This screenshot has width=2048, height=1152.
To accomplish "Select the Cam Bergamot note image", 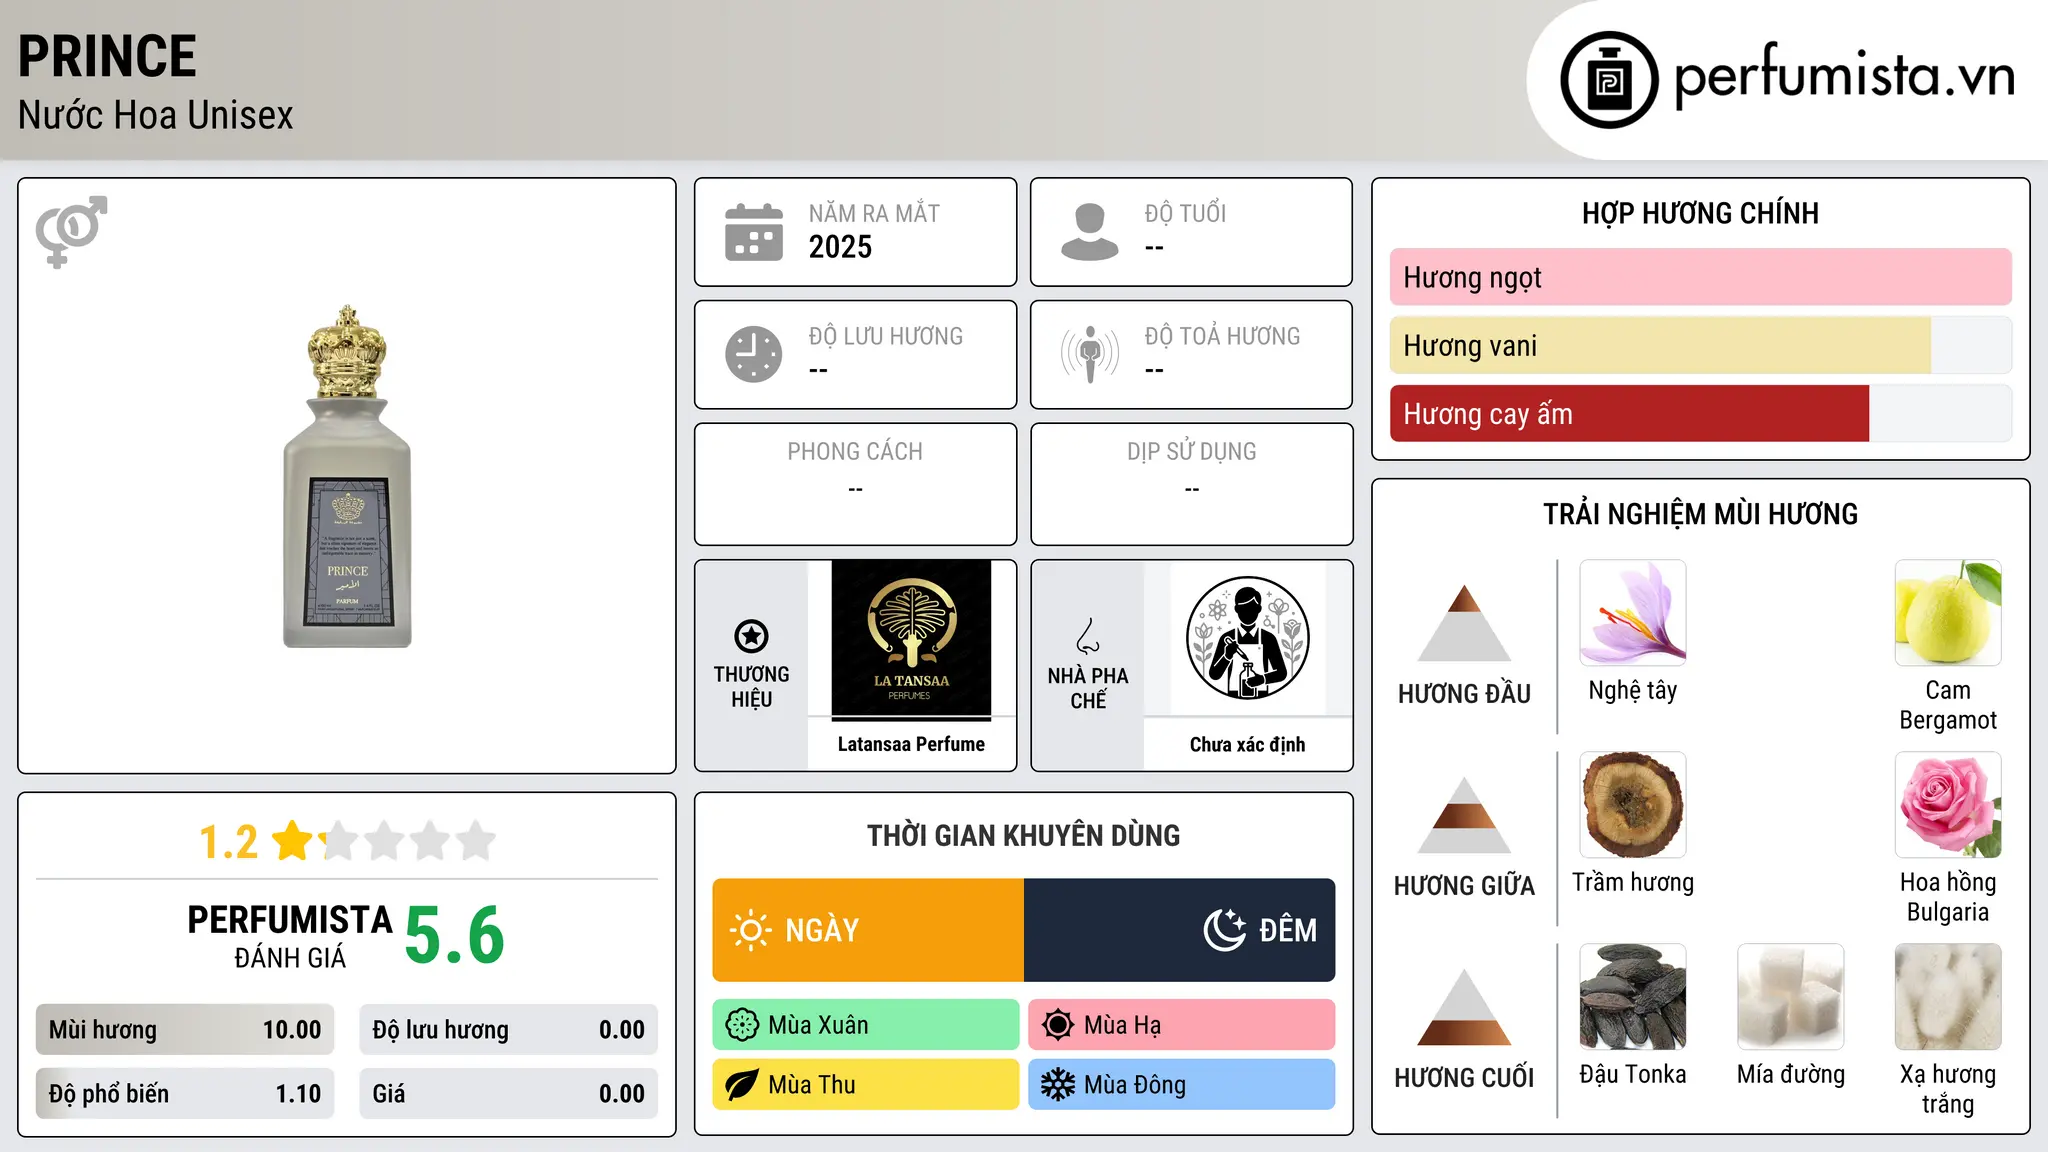I will point(1948,613).
